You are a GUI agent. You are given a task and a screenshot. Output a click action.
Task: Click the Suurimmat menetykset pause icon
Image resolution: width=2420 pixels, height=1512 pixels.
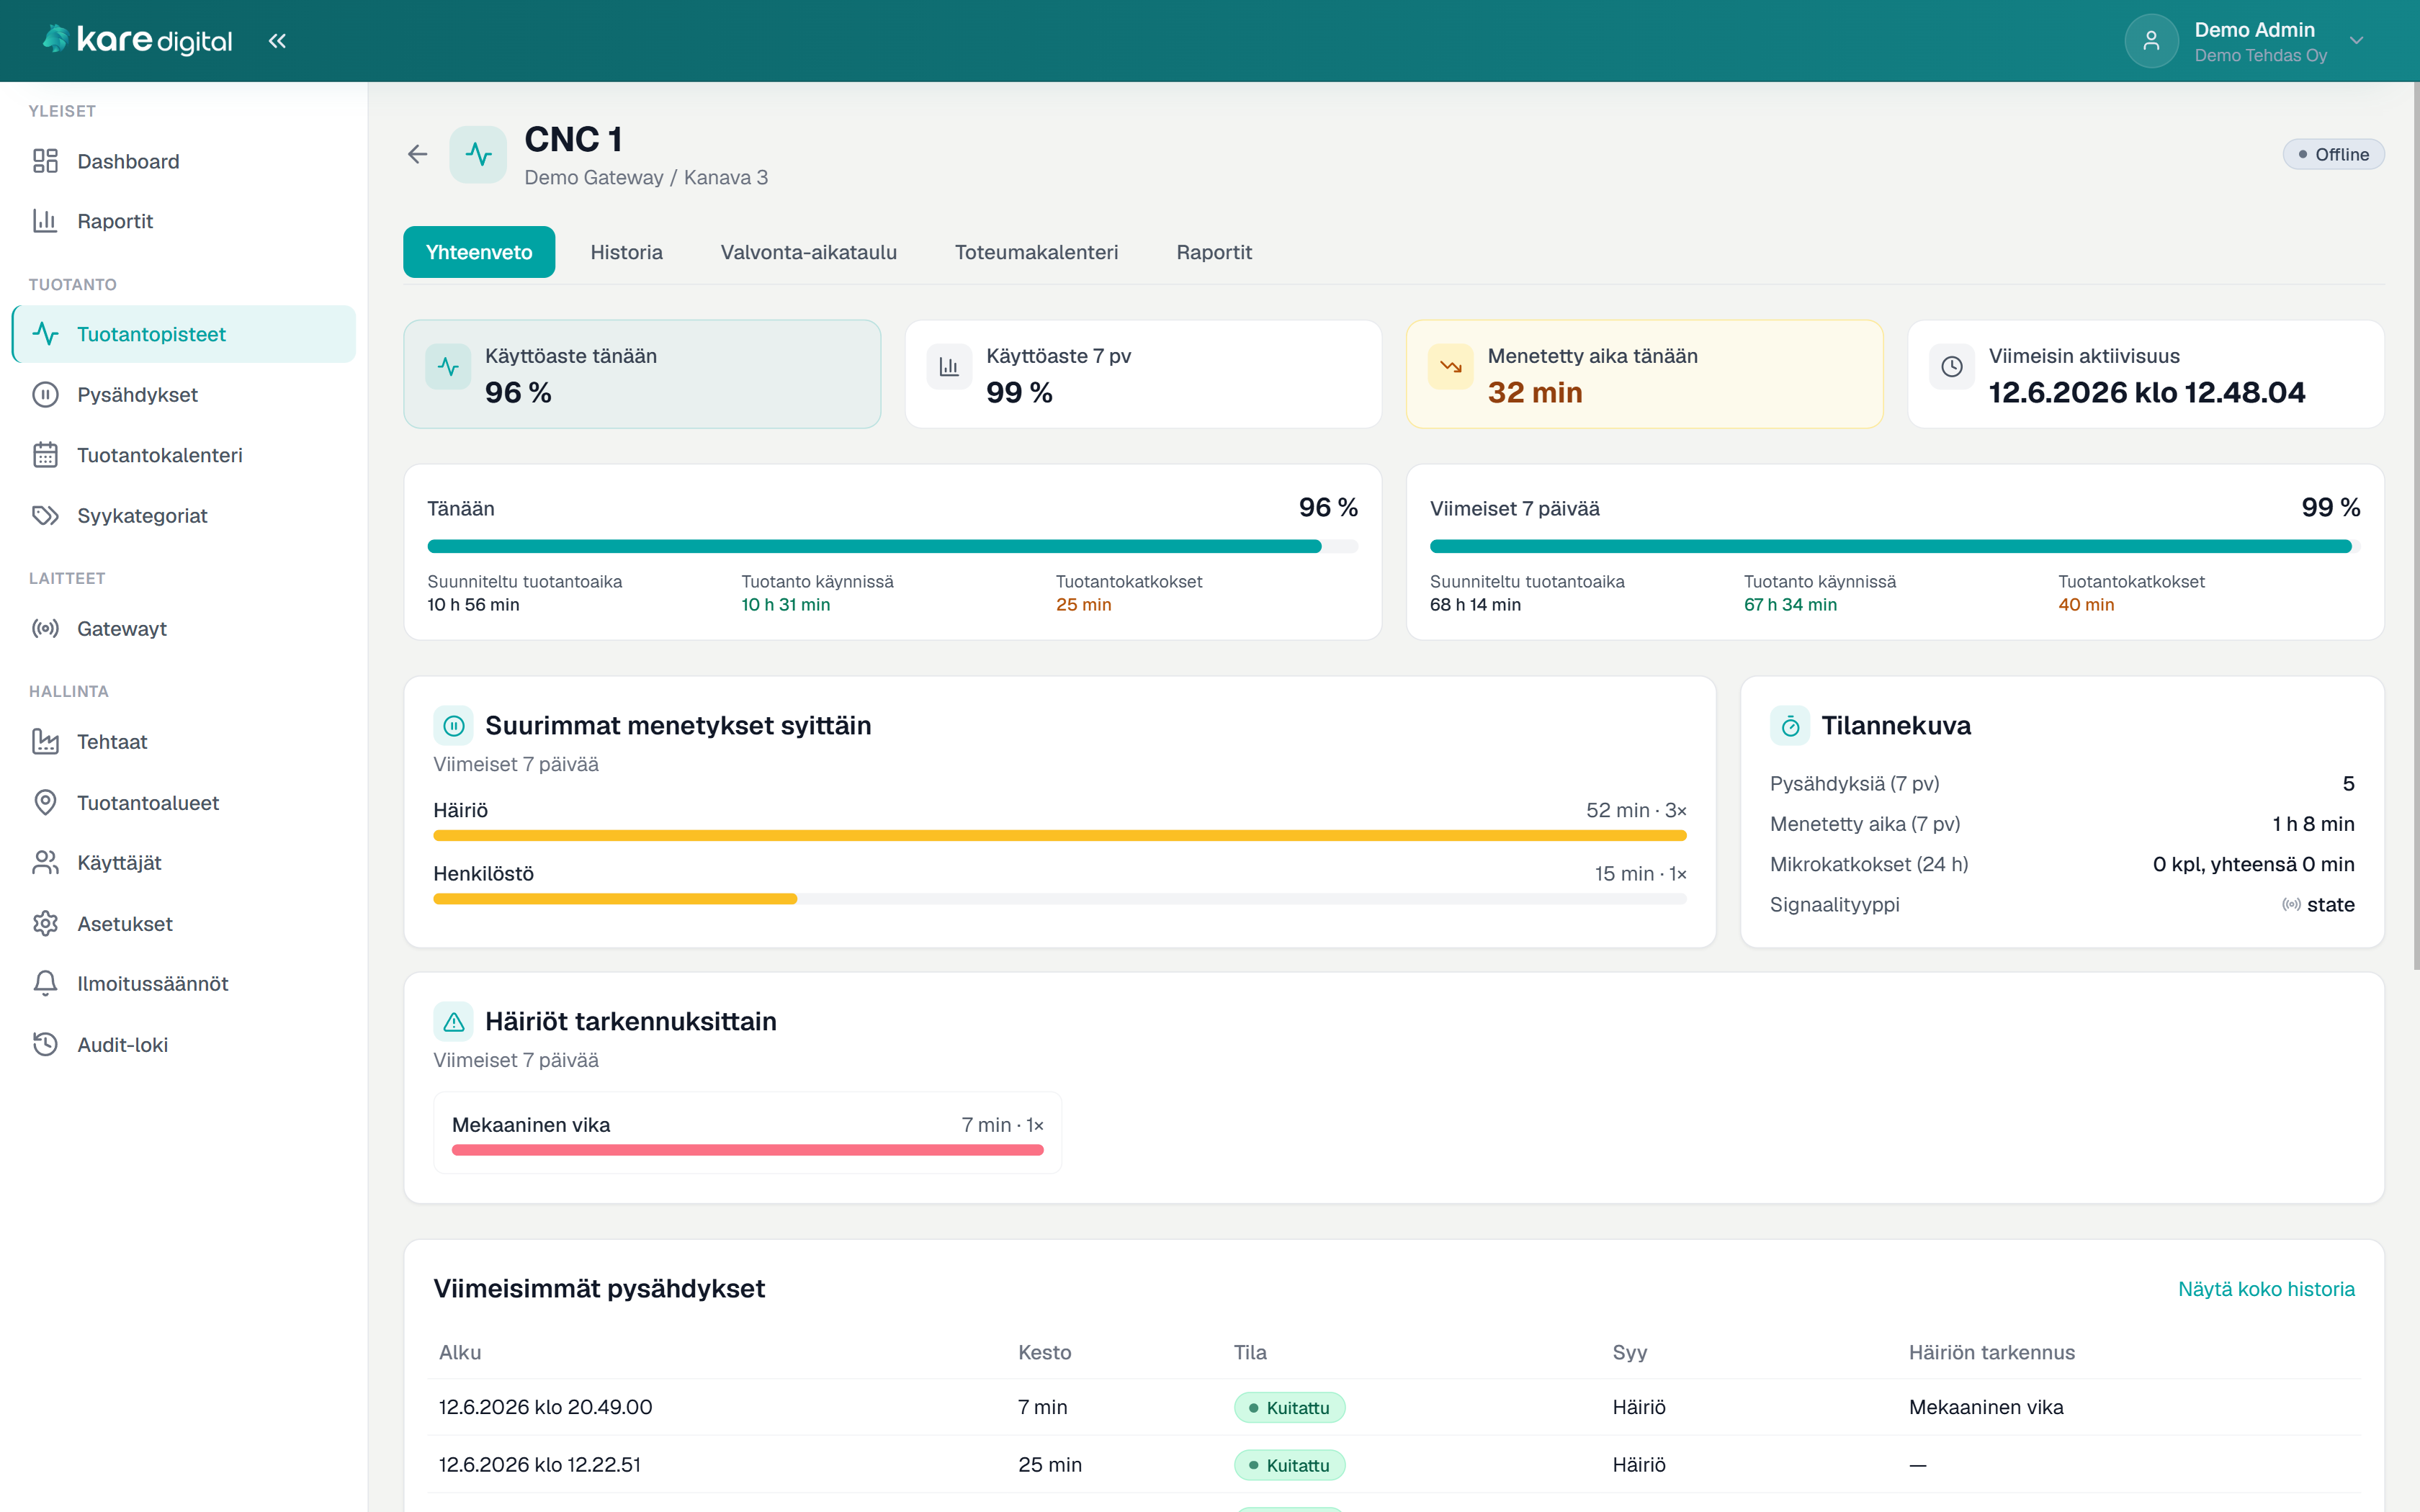tap(453, 726)
